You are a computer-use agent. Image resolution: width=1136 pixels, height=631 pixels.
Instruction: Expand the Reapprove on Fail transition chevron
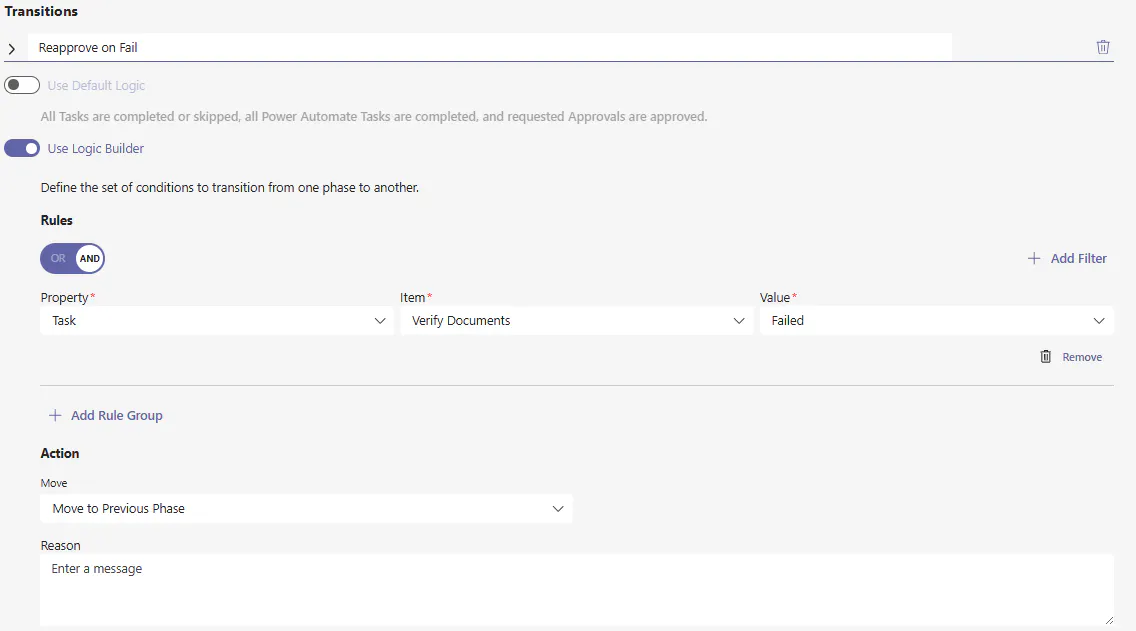(12, 48)
